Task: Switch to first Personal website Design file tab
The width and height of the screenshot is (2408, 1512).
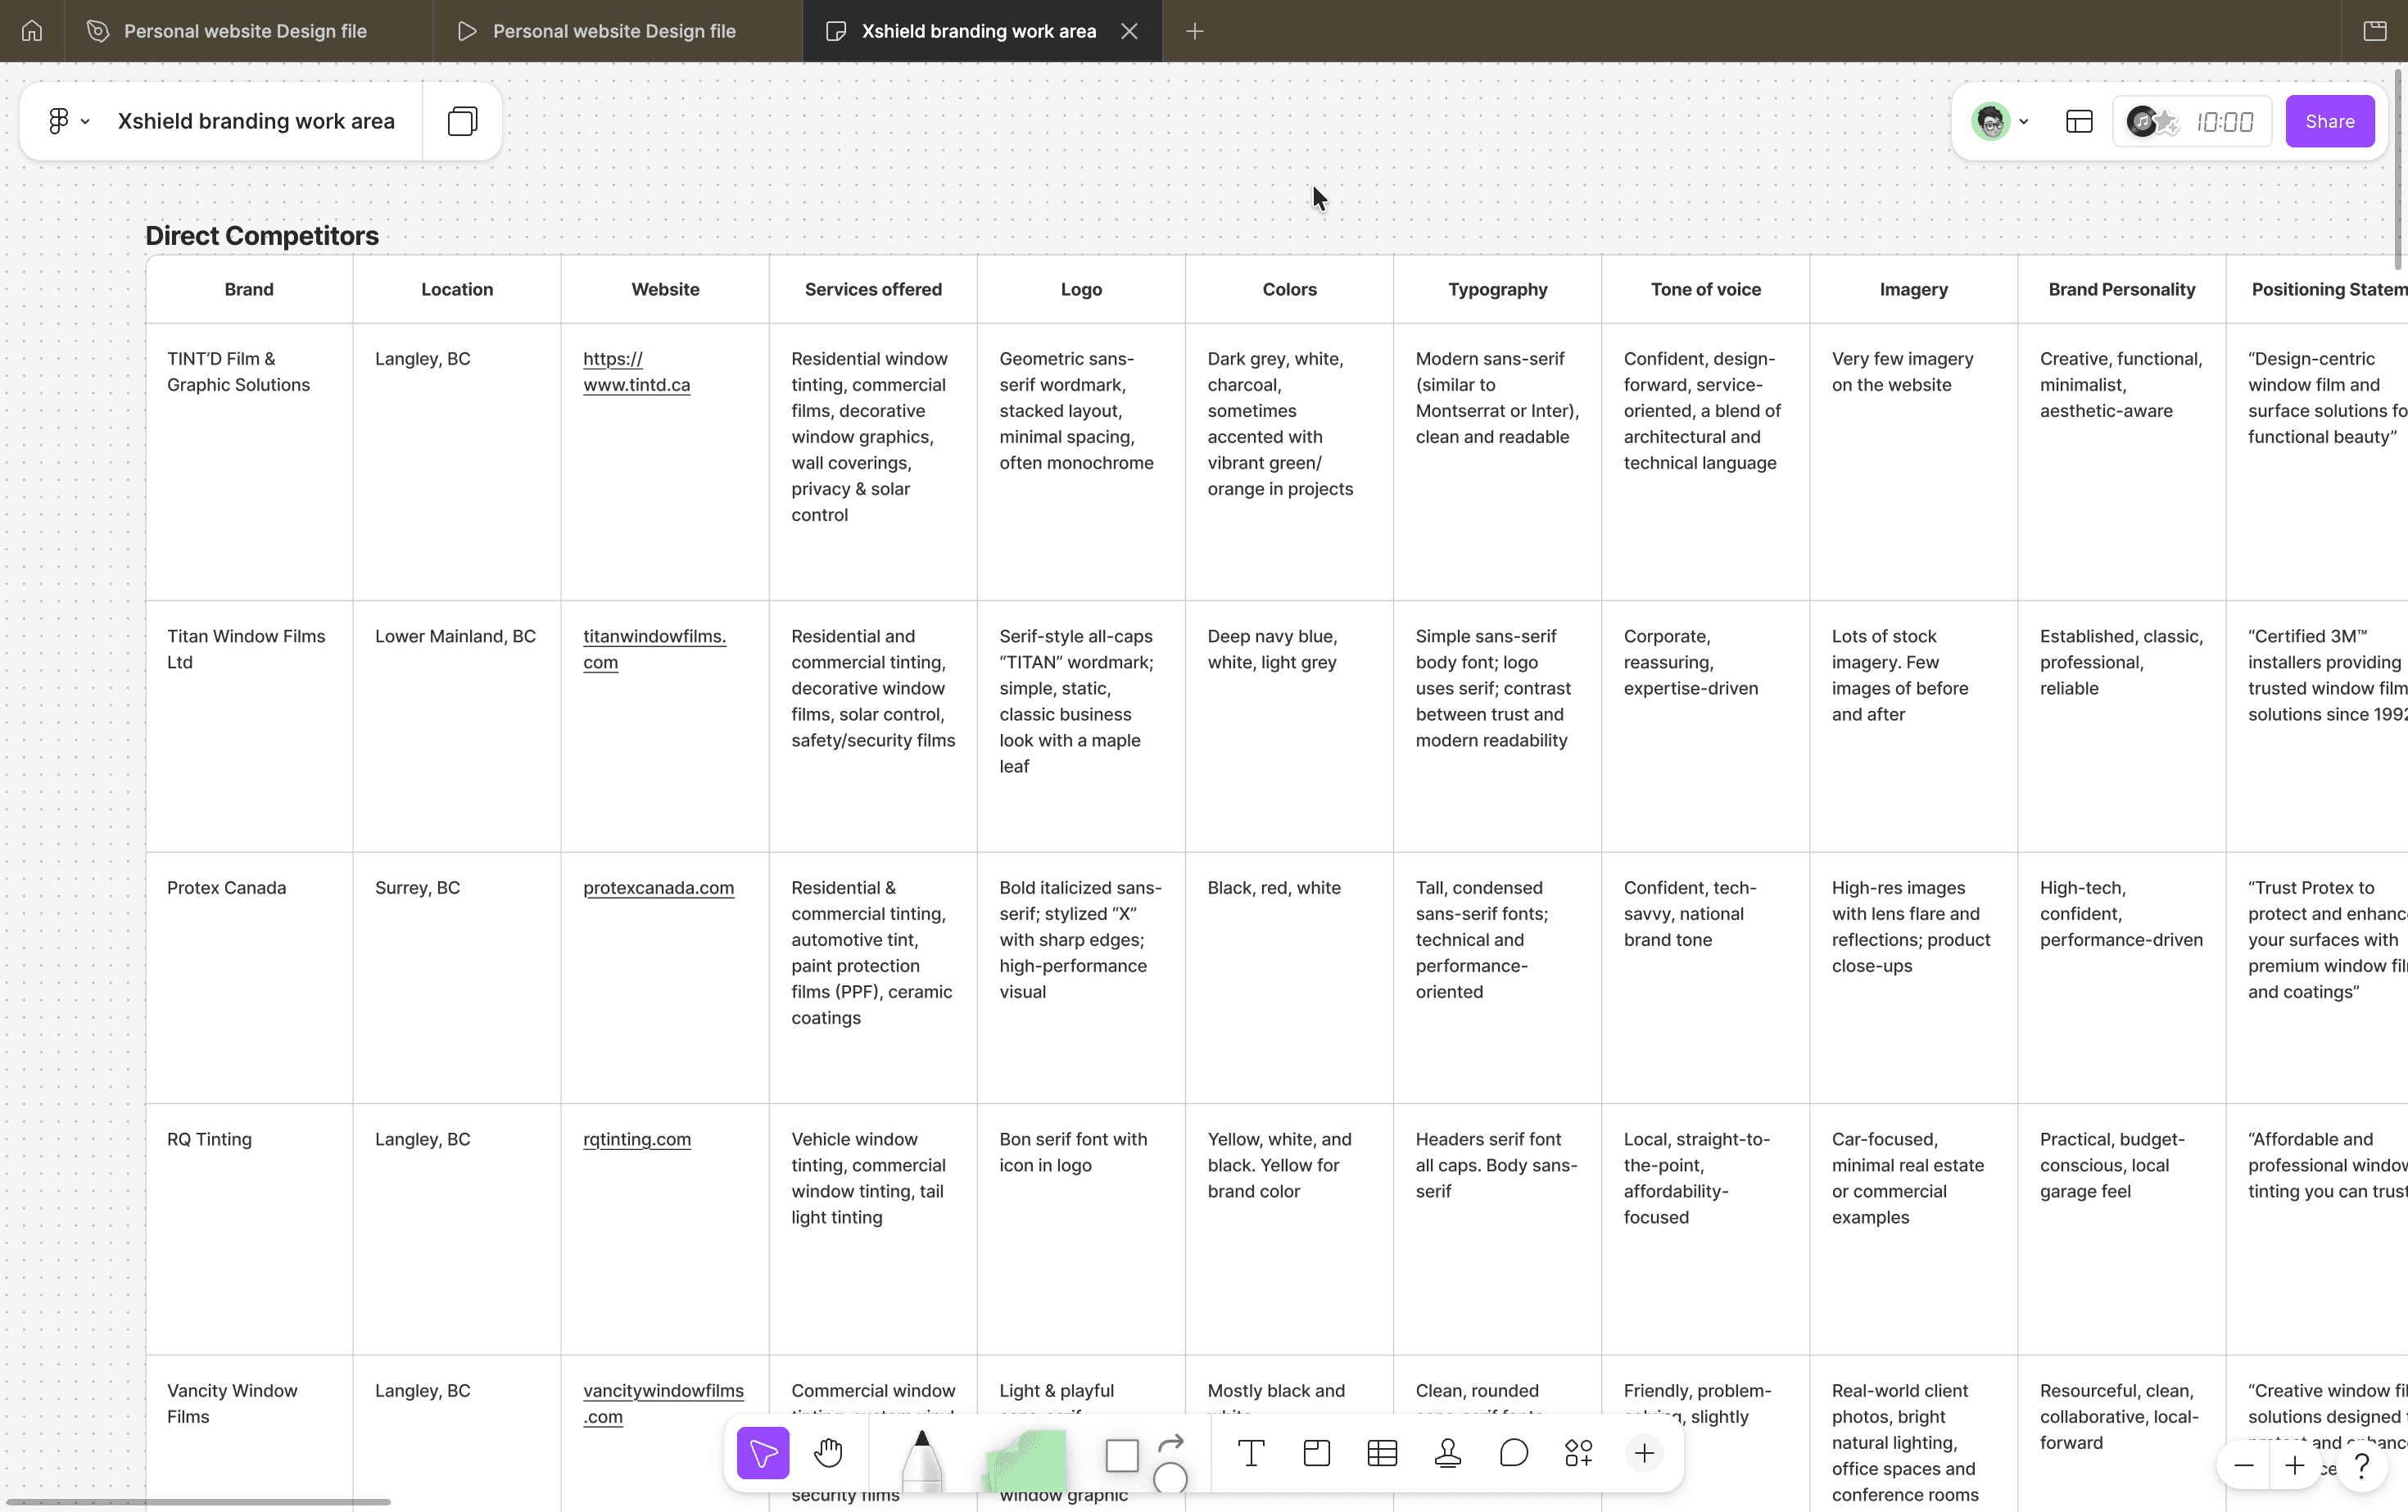Action: (x=246, y=31)
